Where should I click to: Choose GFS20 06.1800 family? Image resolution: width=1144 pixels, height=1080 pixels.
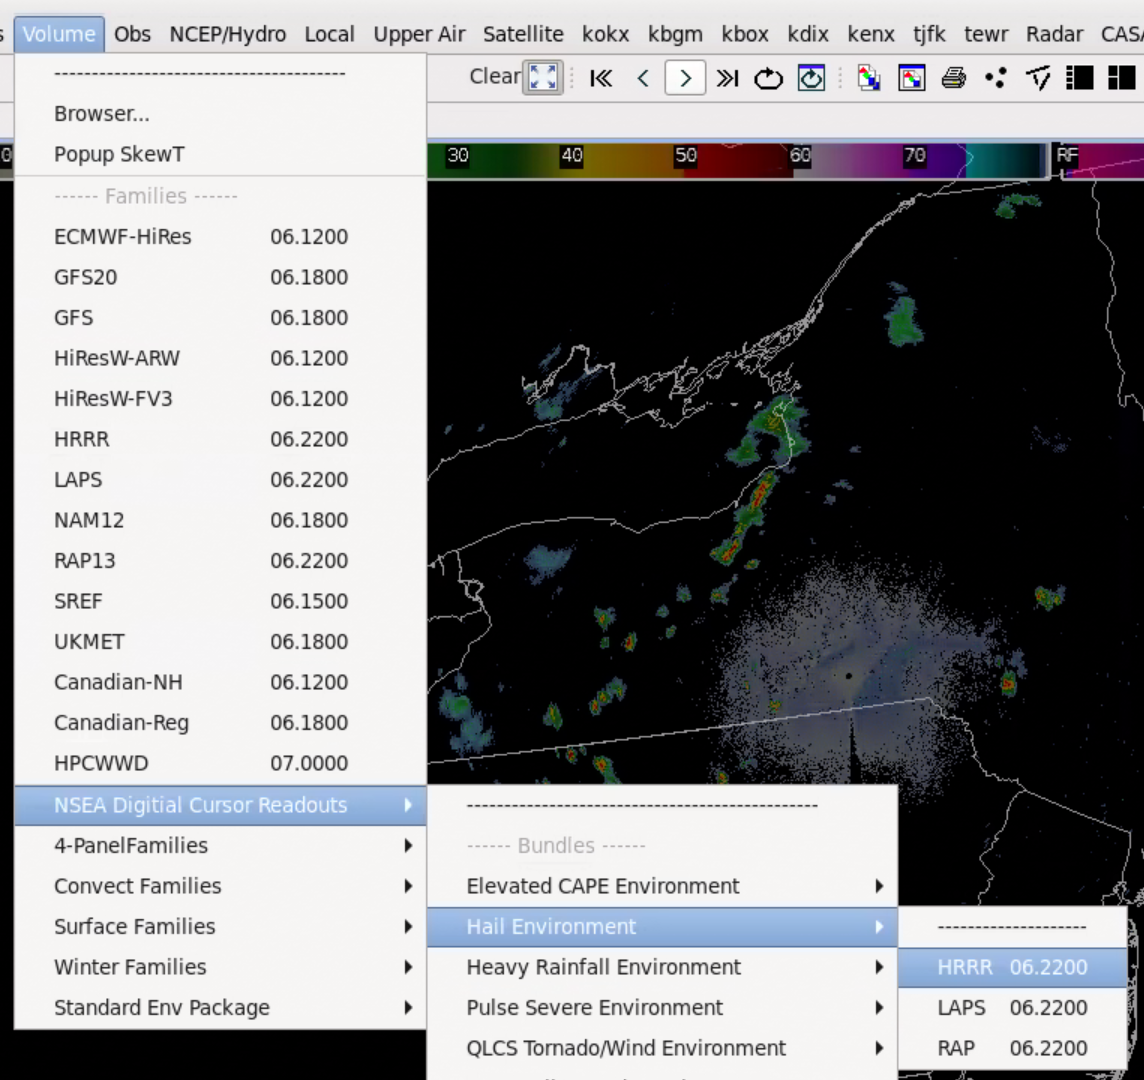[220, 277]
